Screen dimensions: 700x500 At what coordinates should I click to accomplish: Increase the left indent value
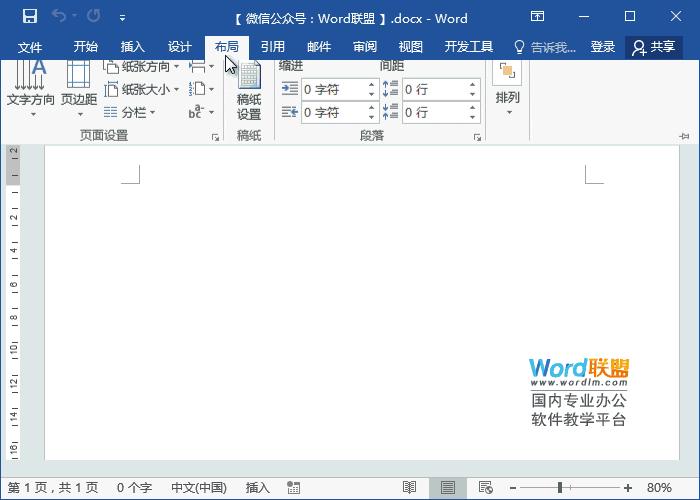point(371,84)
